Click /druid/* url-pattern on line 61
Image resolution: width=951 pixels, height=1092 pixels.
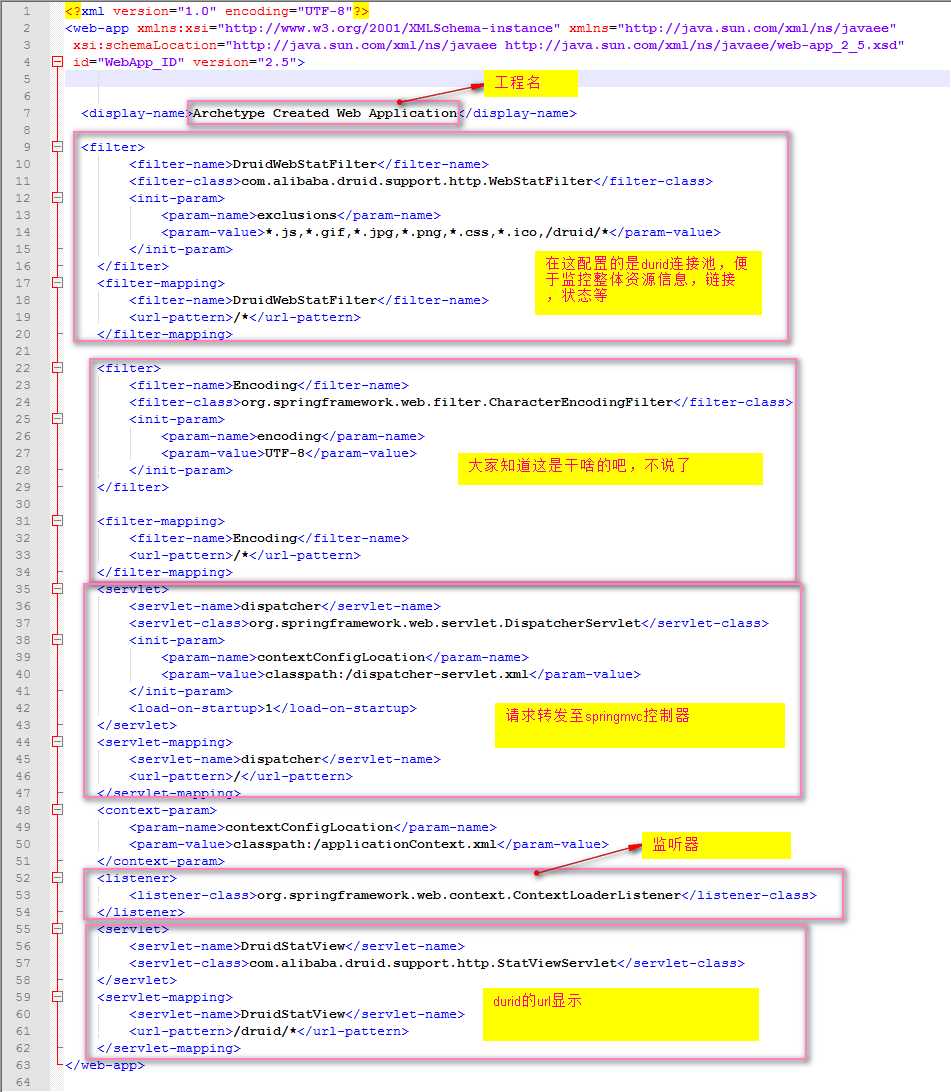pos(265,1031)
